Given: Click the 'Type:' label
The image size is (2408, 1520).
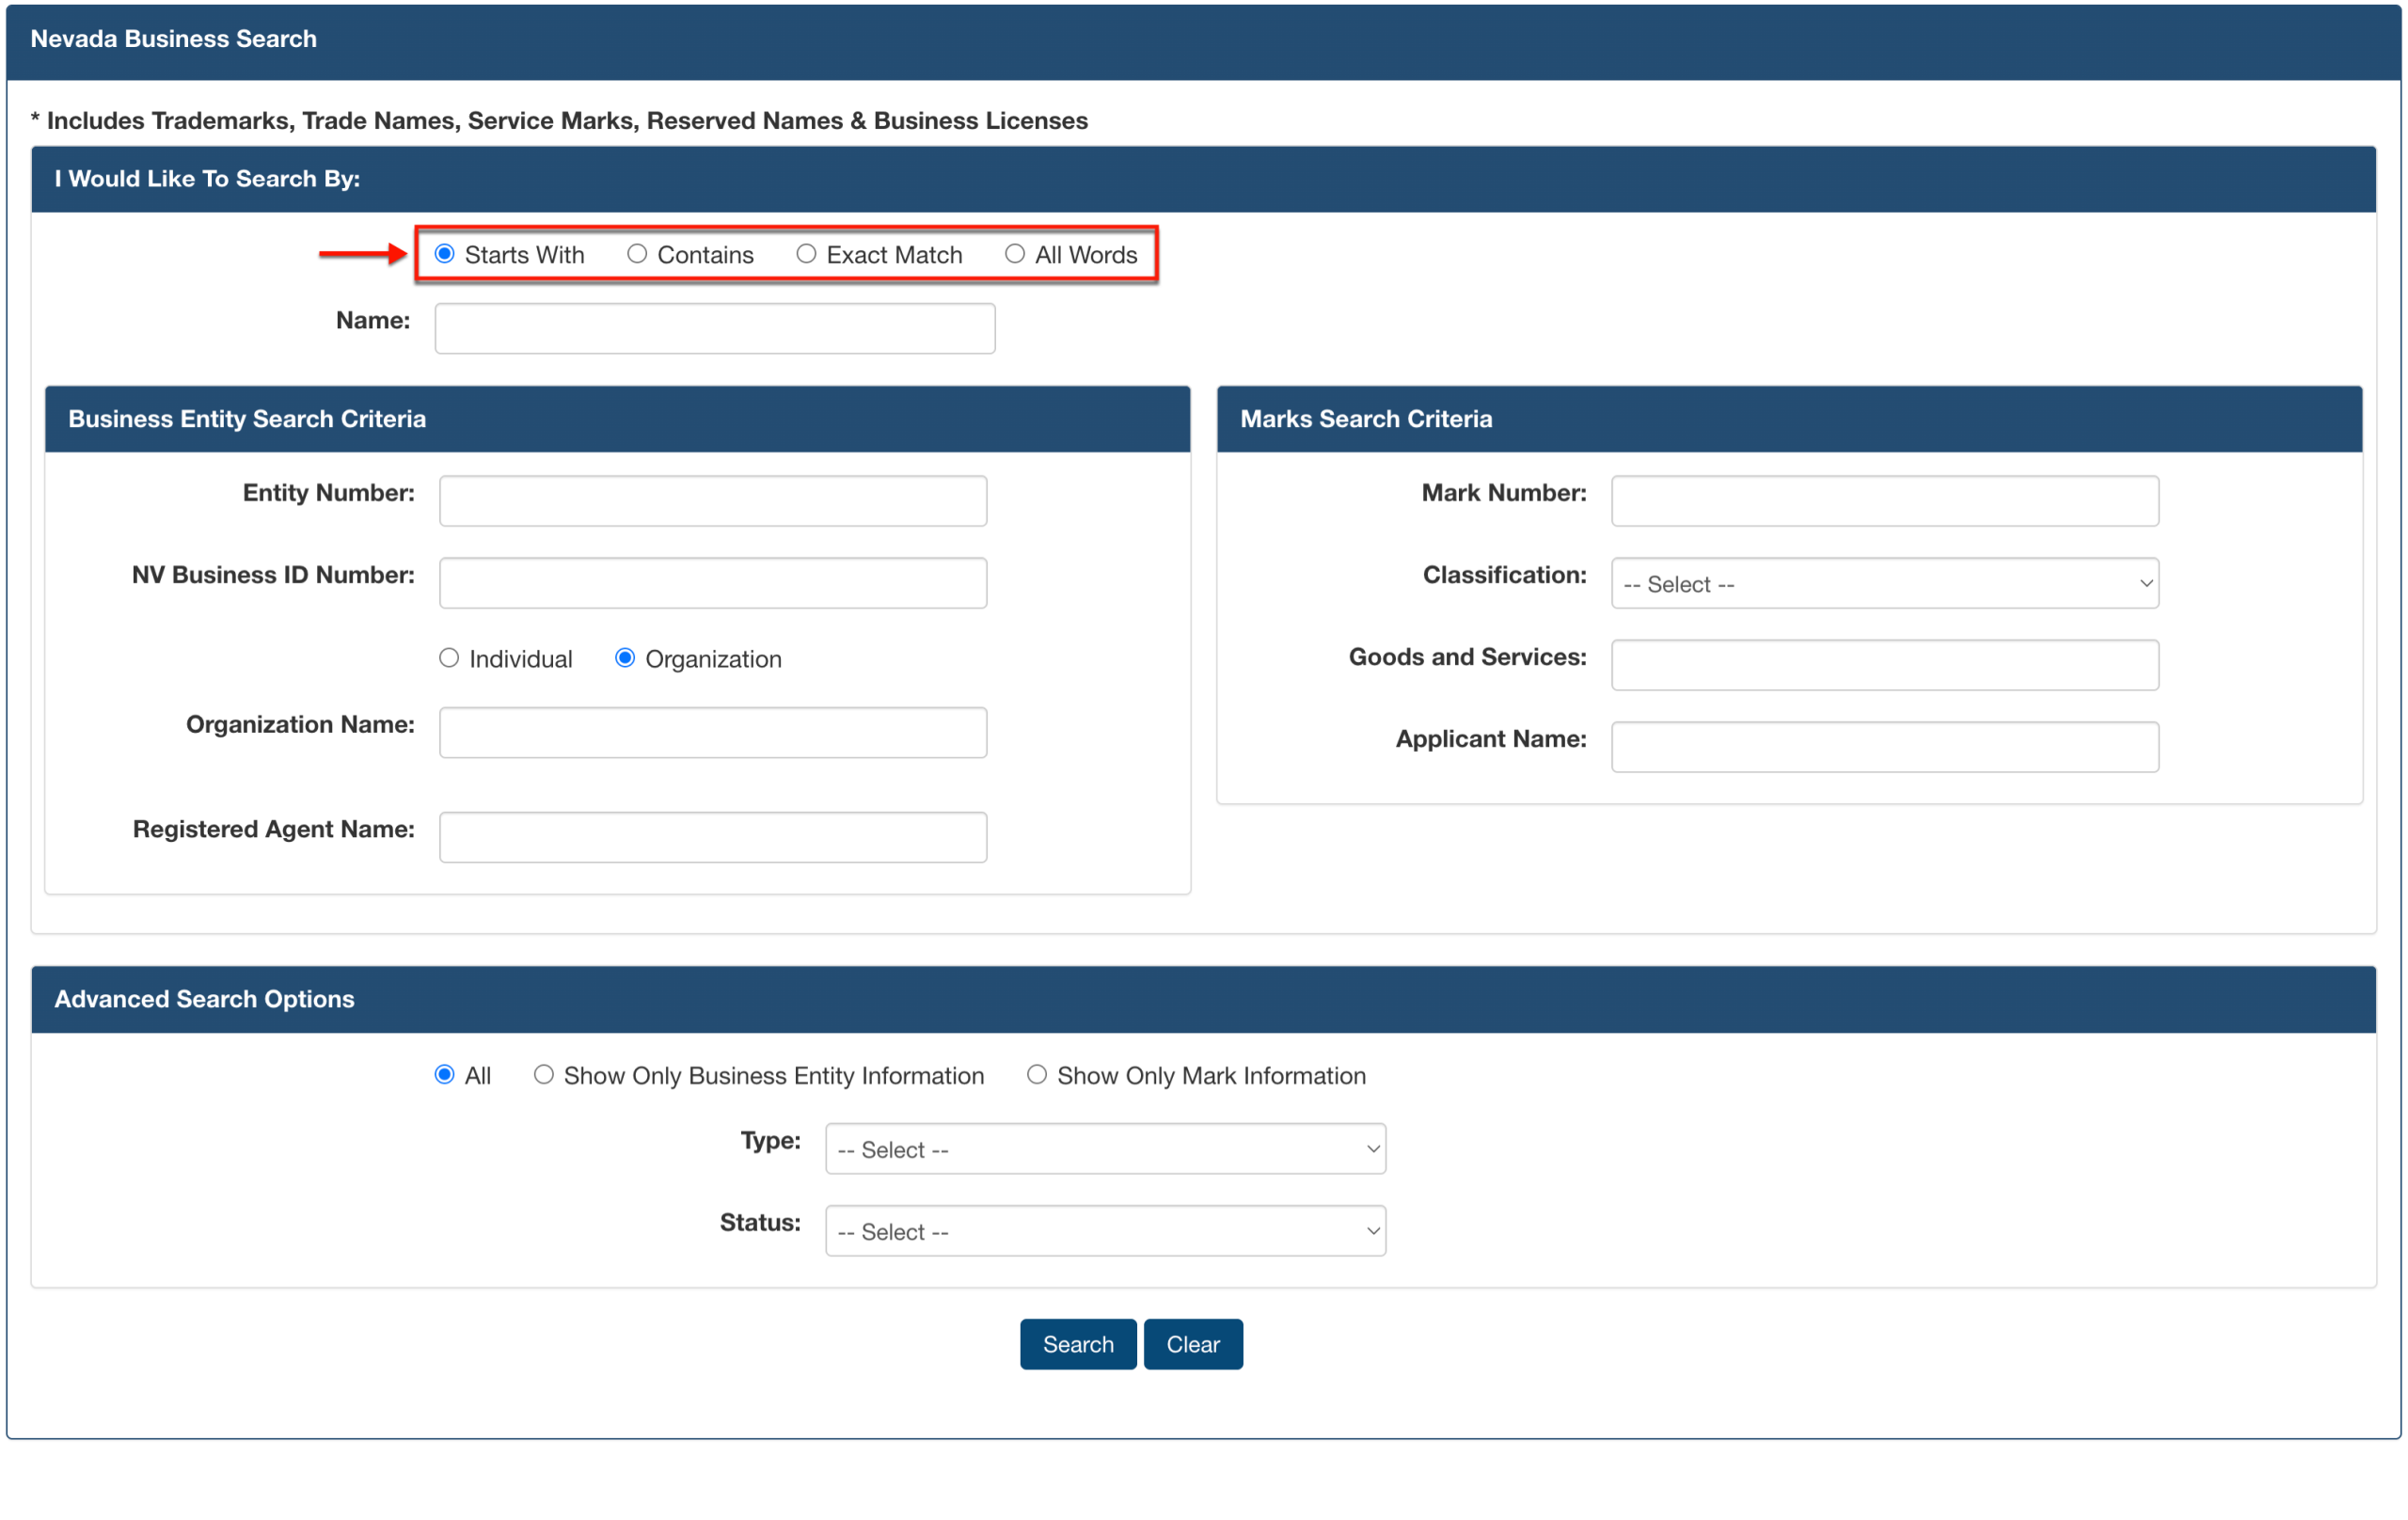Looking at the screenshot, I should [770, 1141].
